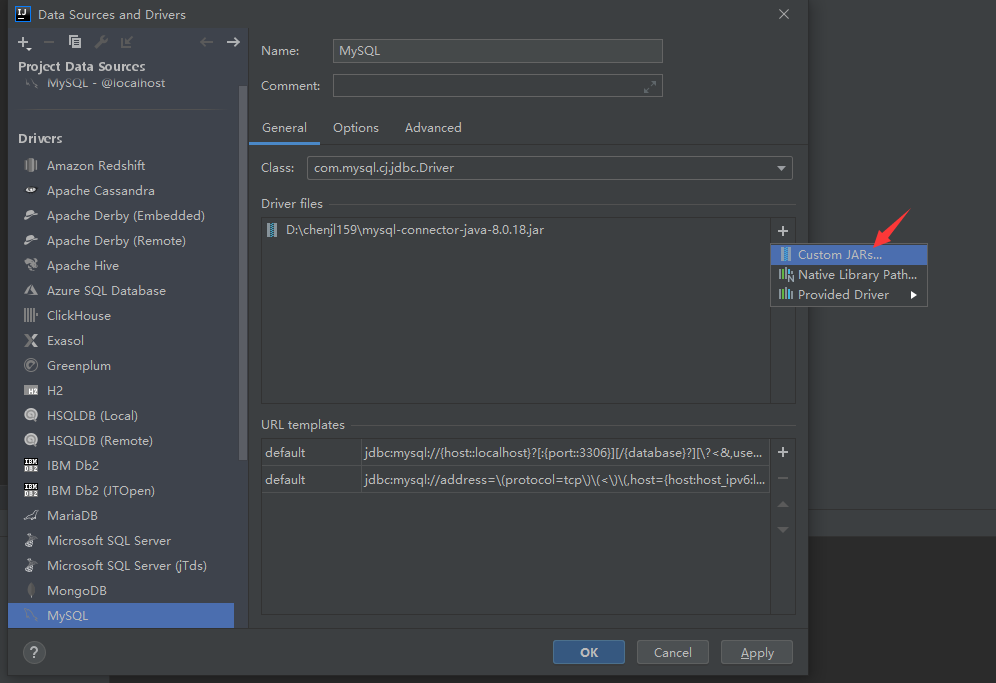Click the duplicate data source icon
996x683 pixels.
click(x=75, y=42)
